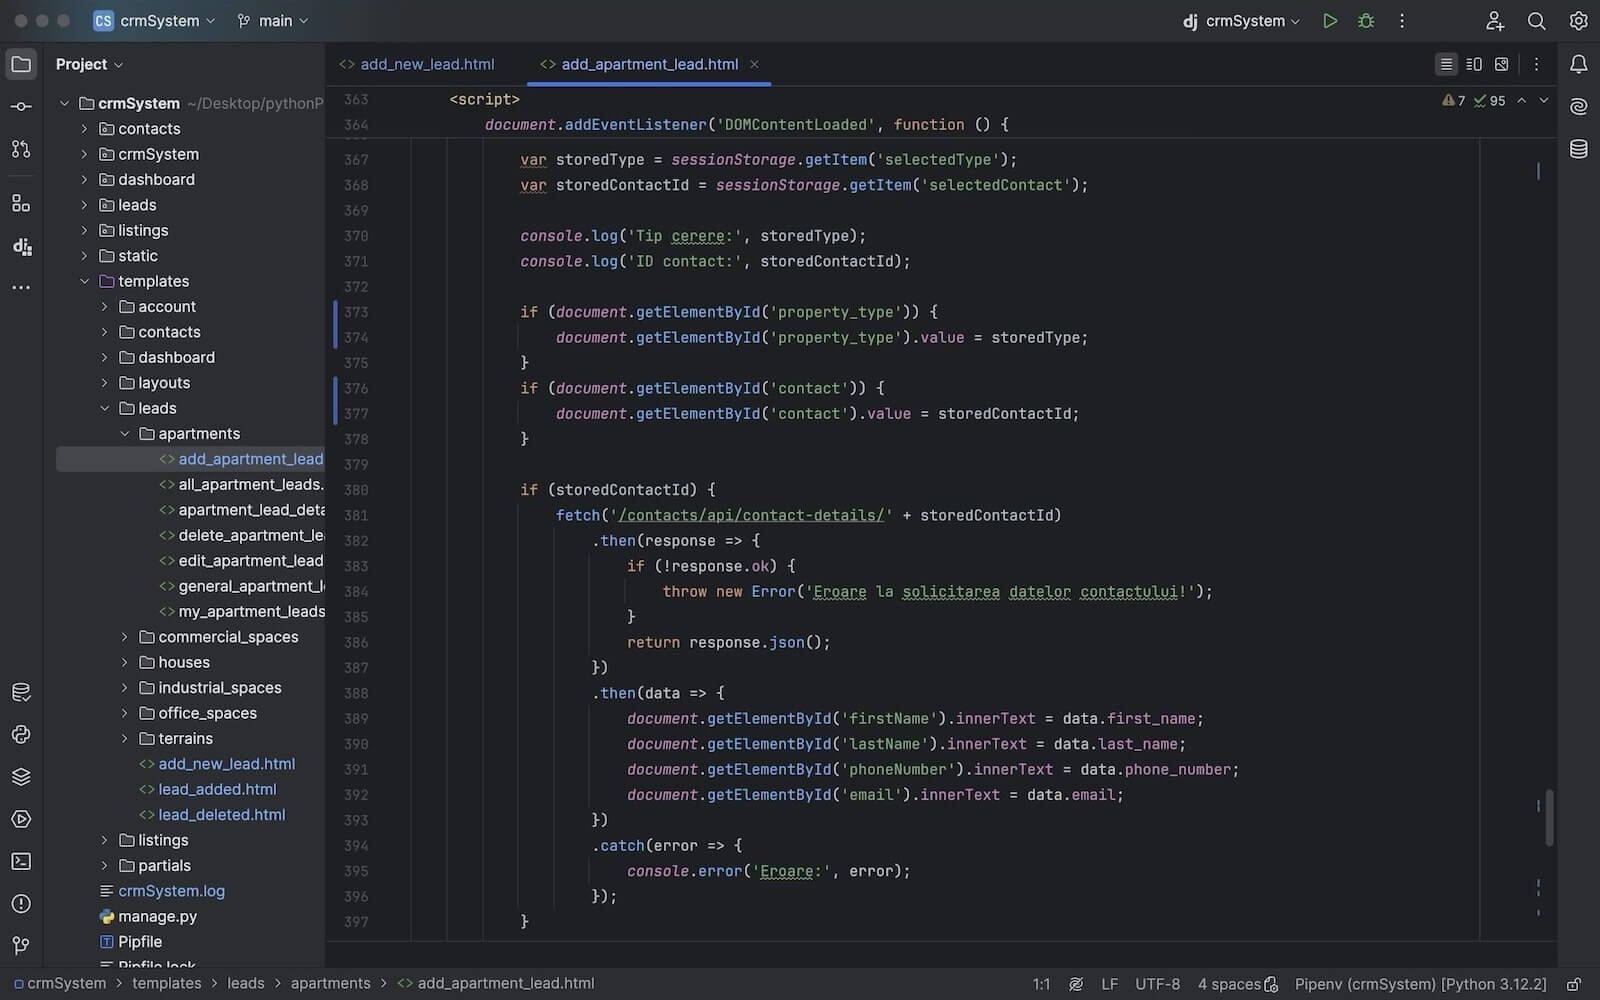1600x1000 pixels.
Task: Toggle the read-only lock icon in status bar
Action: [1573, 984]
